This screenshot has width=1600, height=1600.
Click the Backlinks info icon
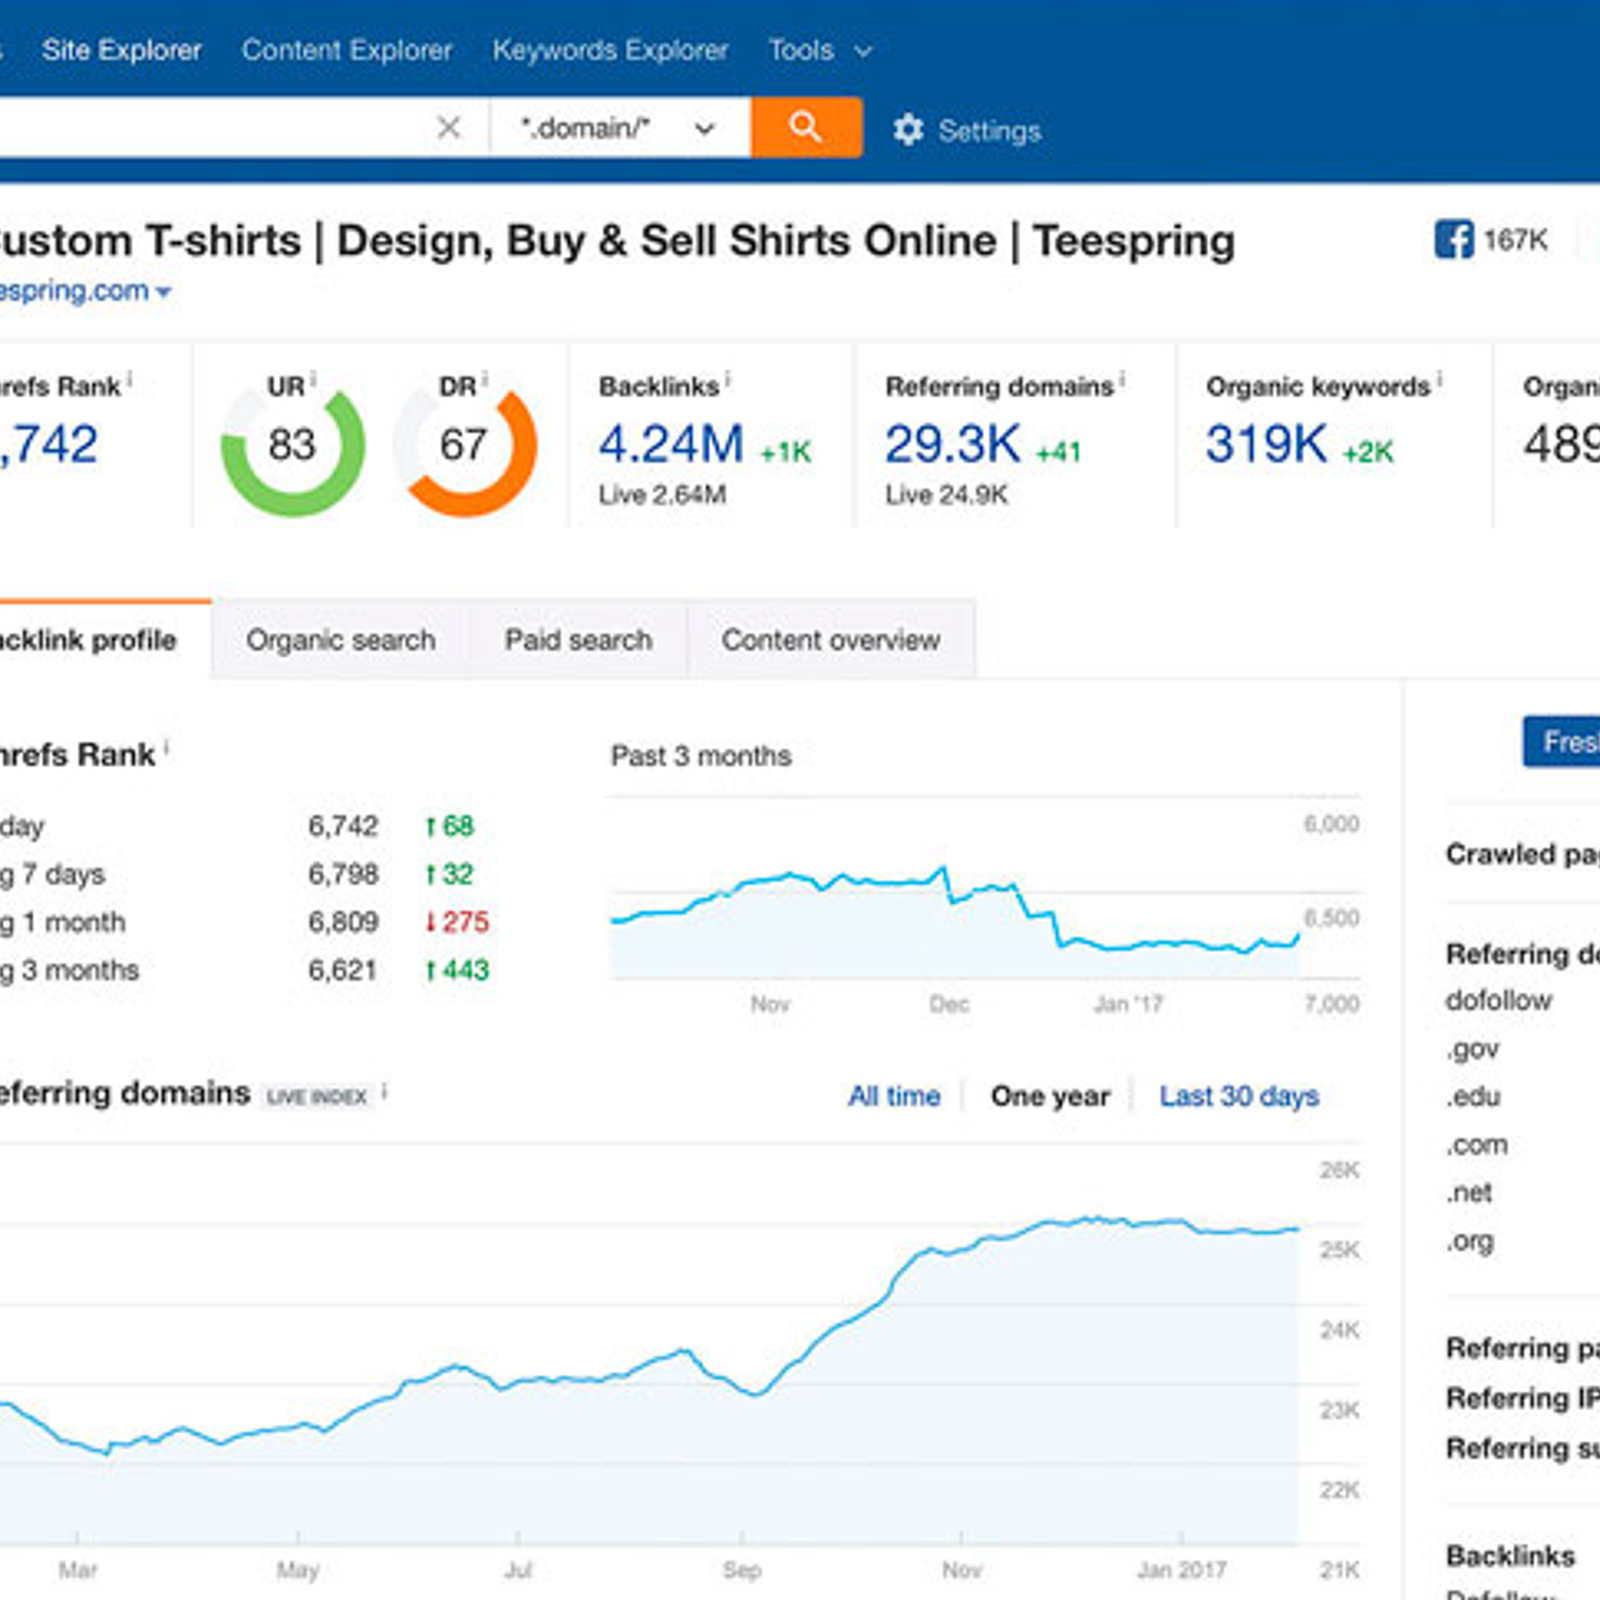click(x=728, y=380)
